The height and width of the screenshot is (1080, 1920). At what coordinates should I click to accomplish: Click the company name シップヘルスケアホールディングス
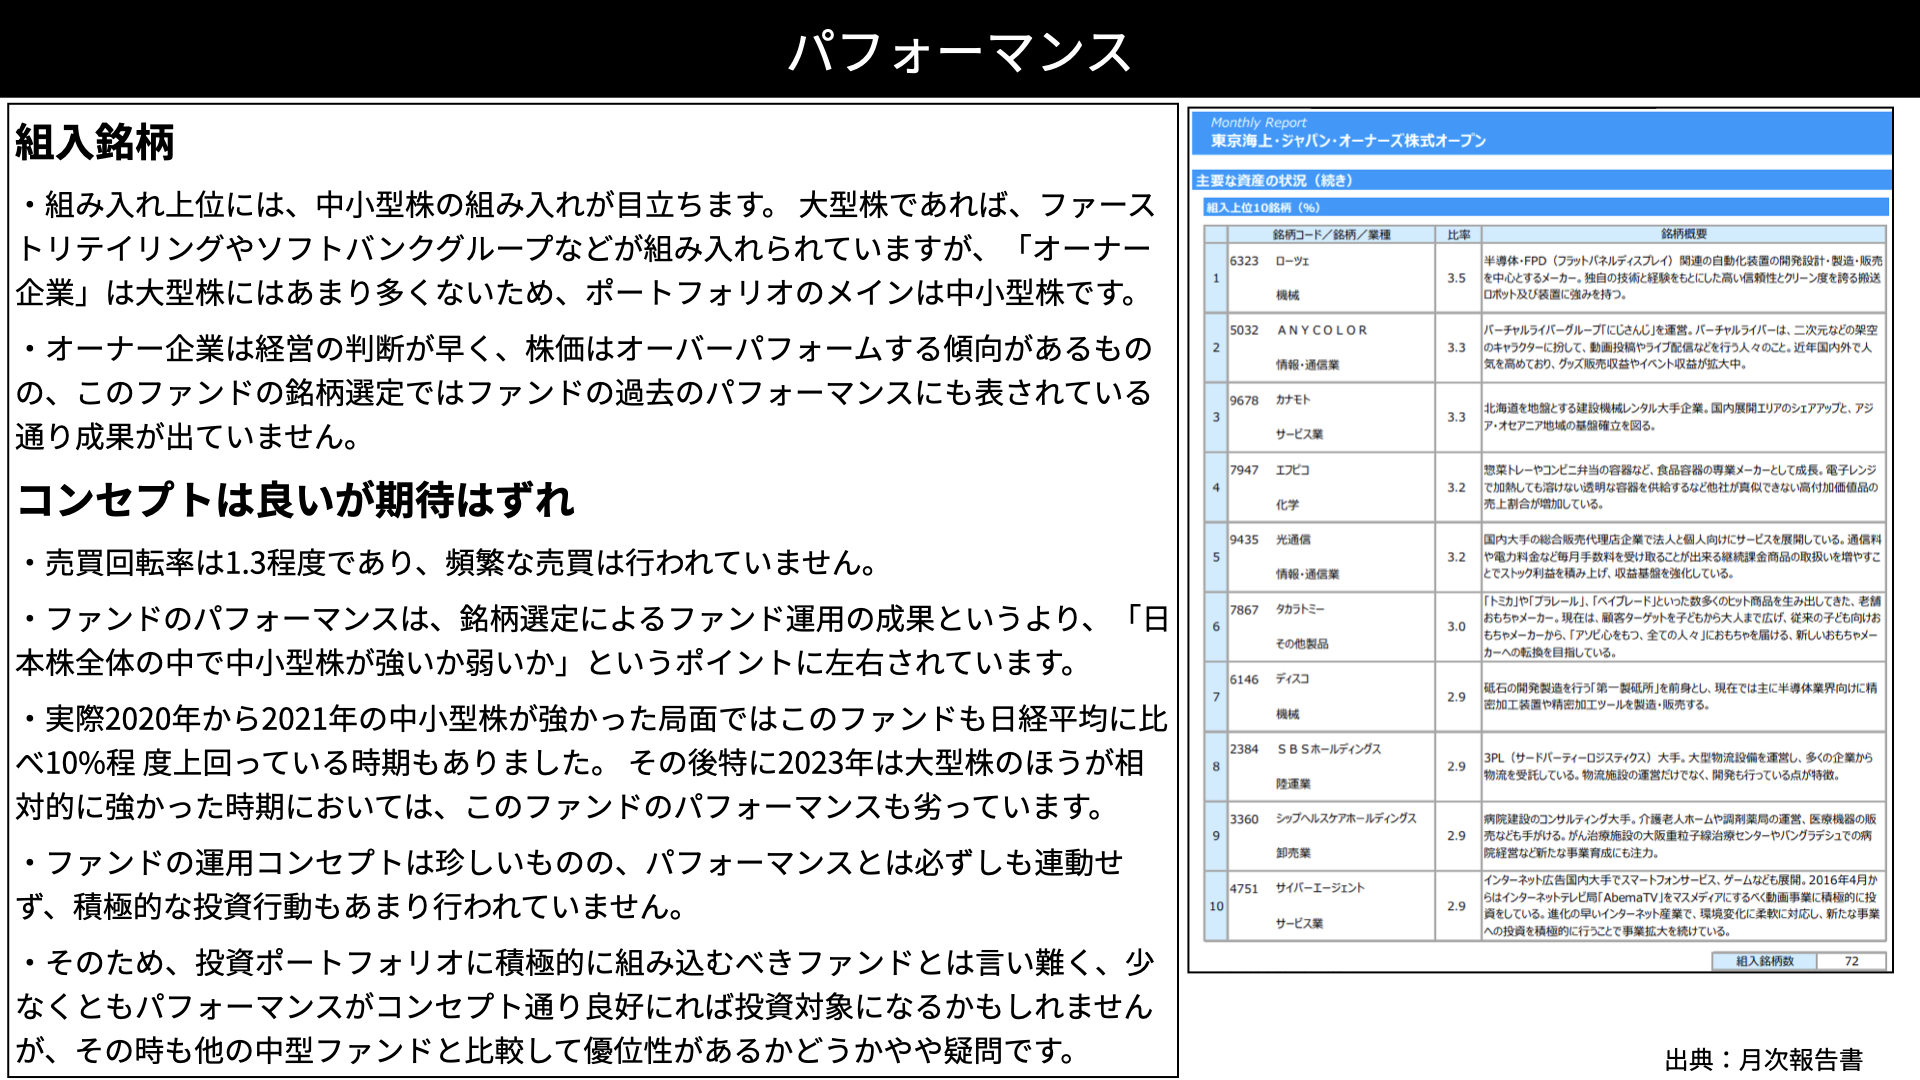(x=1346, y=818)
